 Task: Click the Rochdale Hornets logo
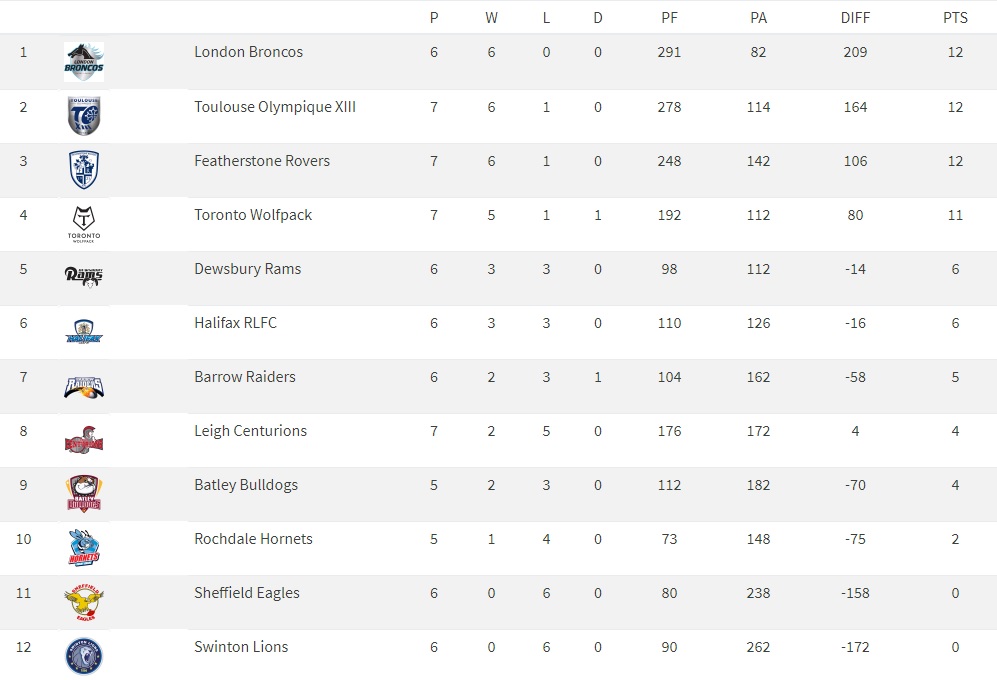click(84, 548)
